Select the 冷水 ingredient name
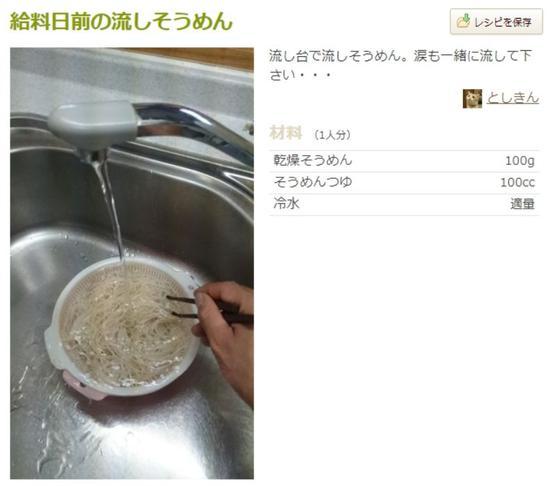 tap(286, 204)
